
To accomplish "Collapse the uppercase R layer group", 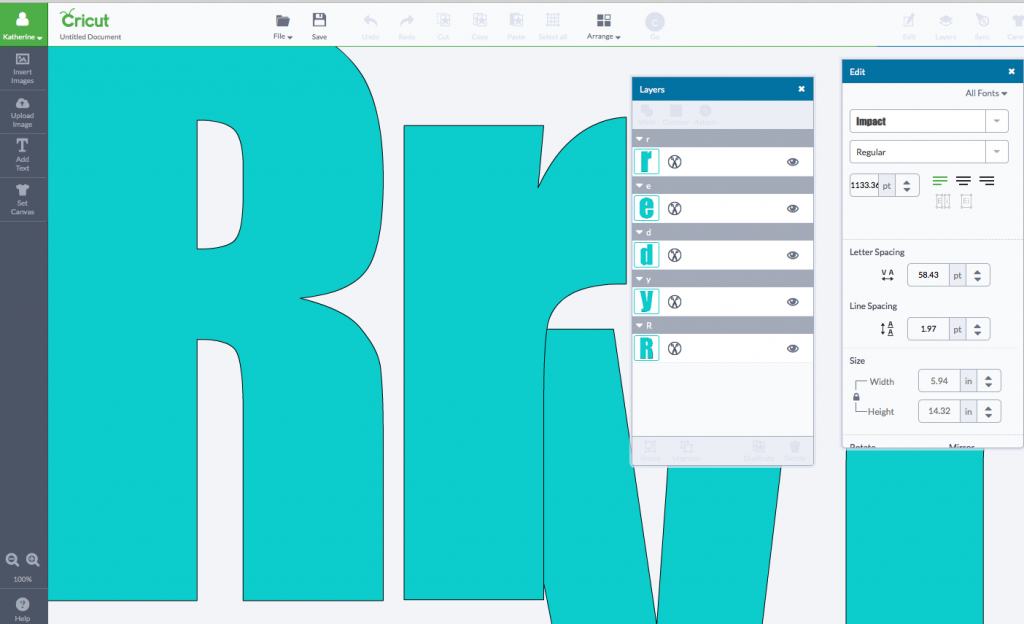I will tap(639, 325).
